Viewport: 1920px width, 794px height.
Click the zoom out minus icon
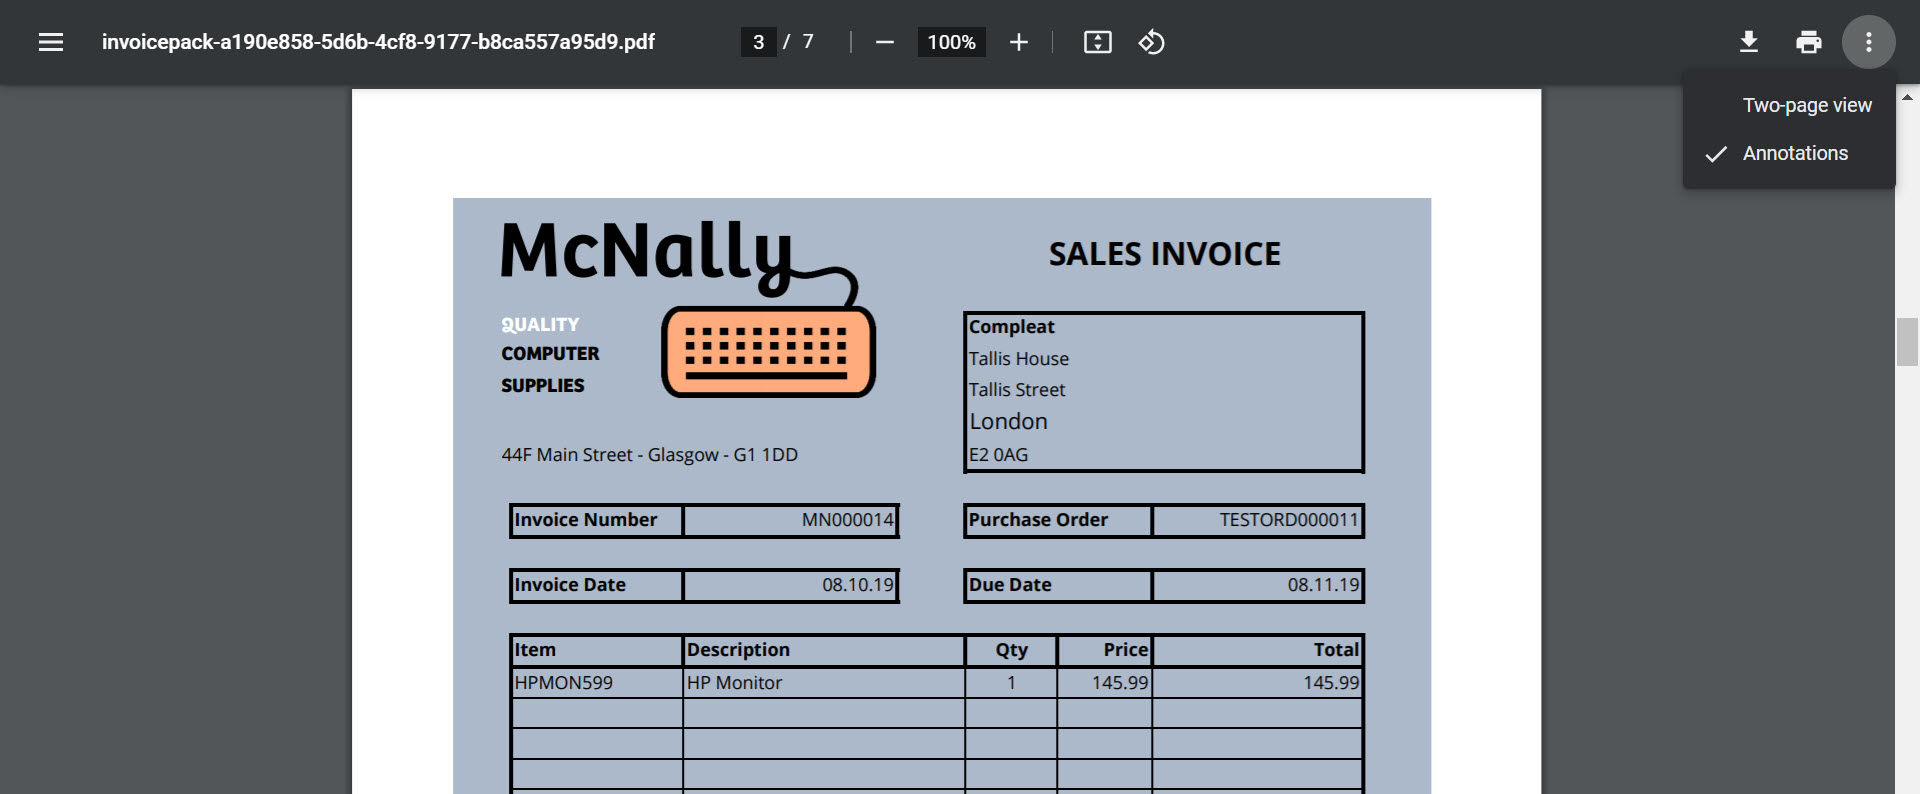pyautogui.click(x=884, y=42)
